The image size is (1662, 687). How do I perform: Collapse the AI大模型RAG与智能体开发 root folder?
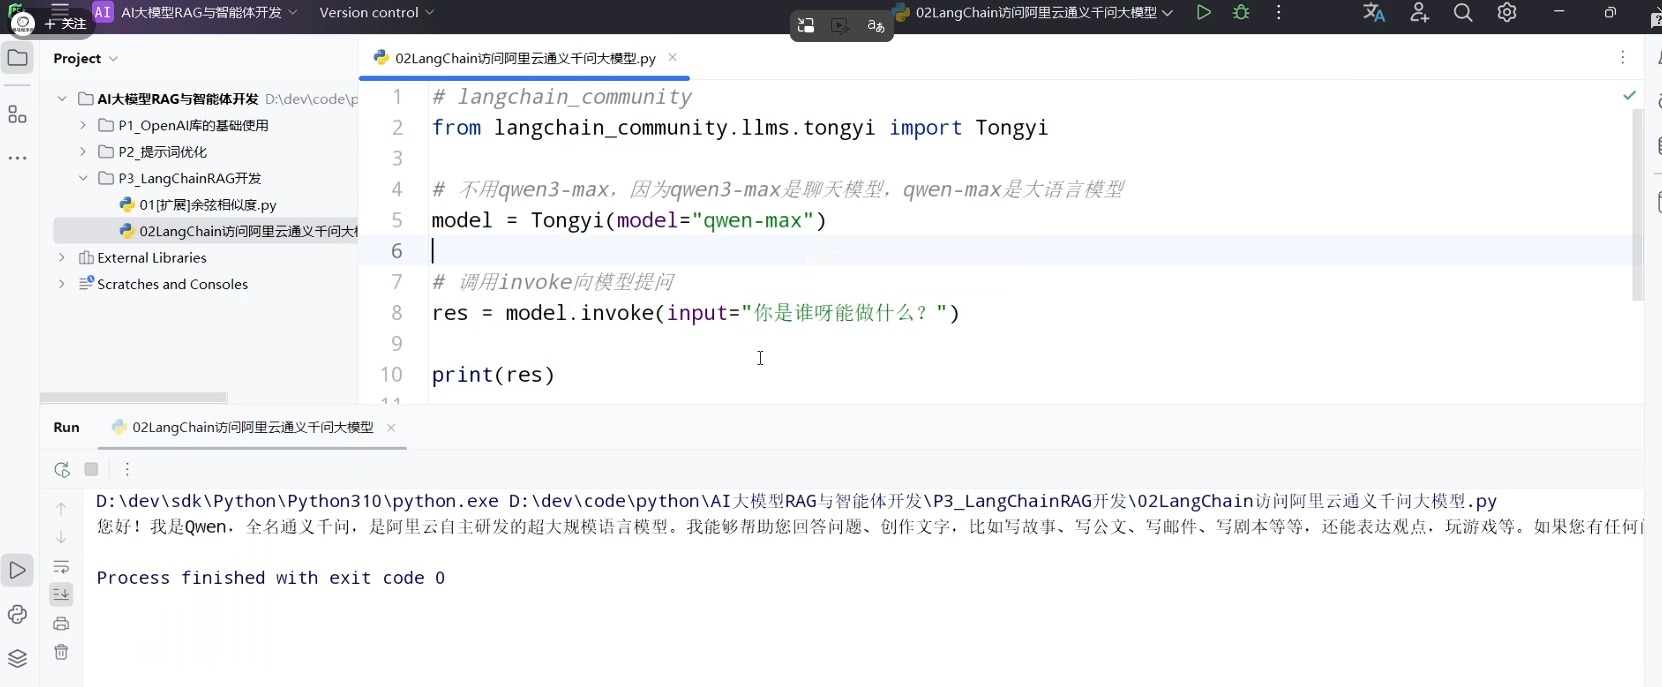click(62, 99)
